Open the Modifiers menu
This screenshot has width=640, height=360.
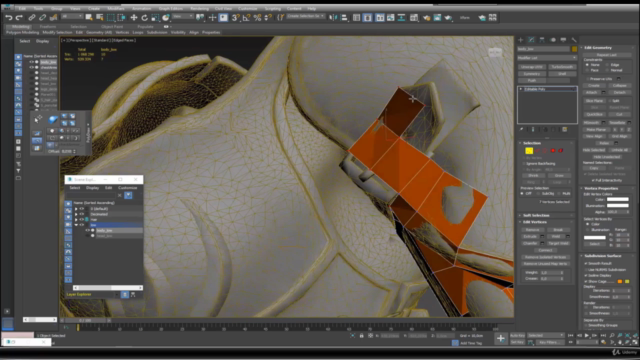[x=116, y=8]
